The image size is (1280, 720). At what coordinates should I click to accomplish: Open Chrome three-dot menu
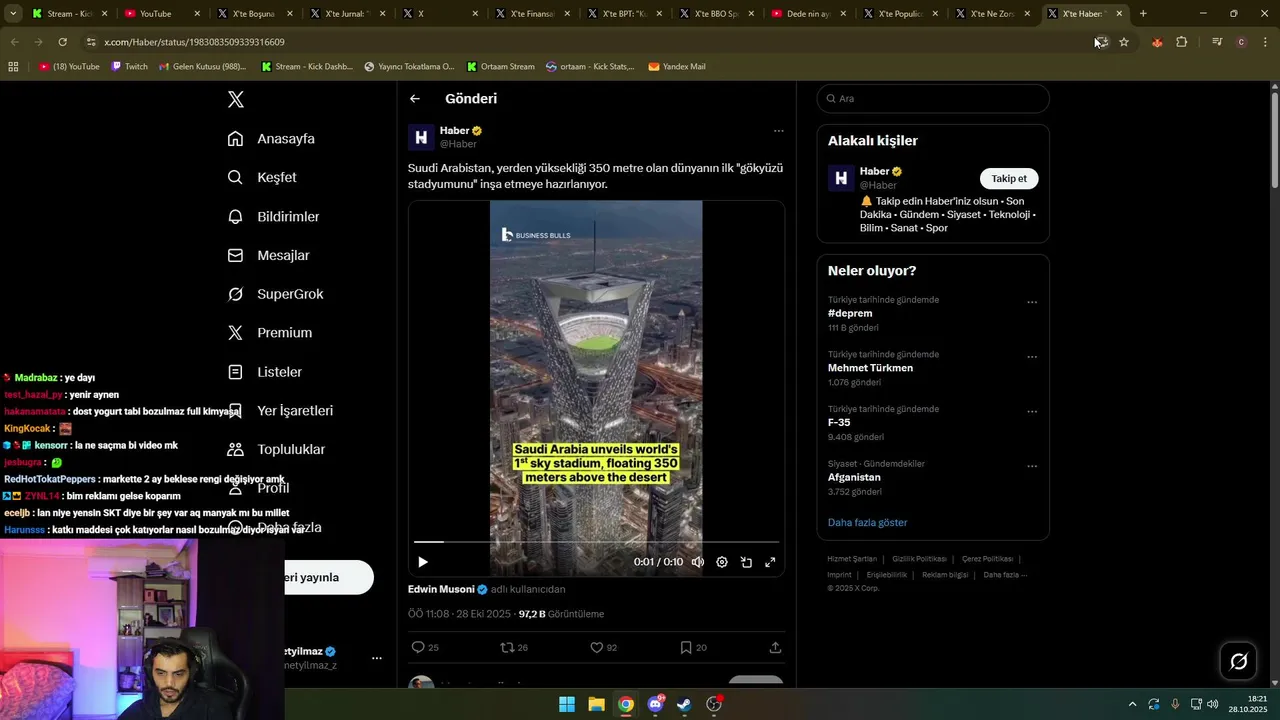pyautogui.click(x=1265, y=42)
